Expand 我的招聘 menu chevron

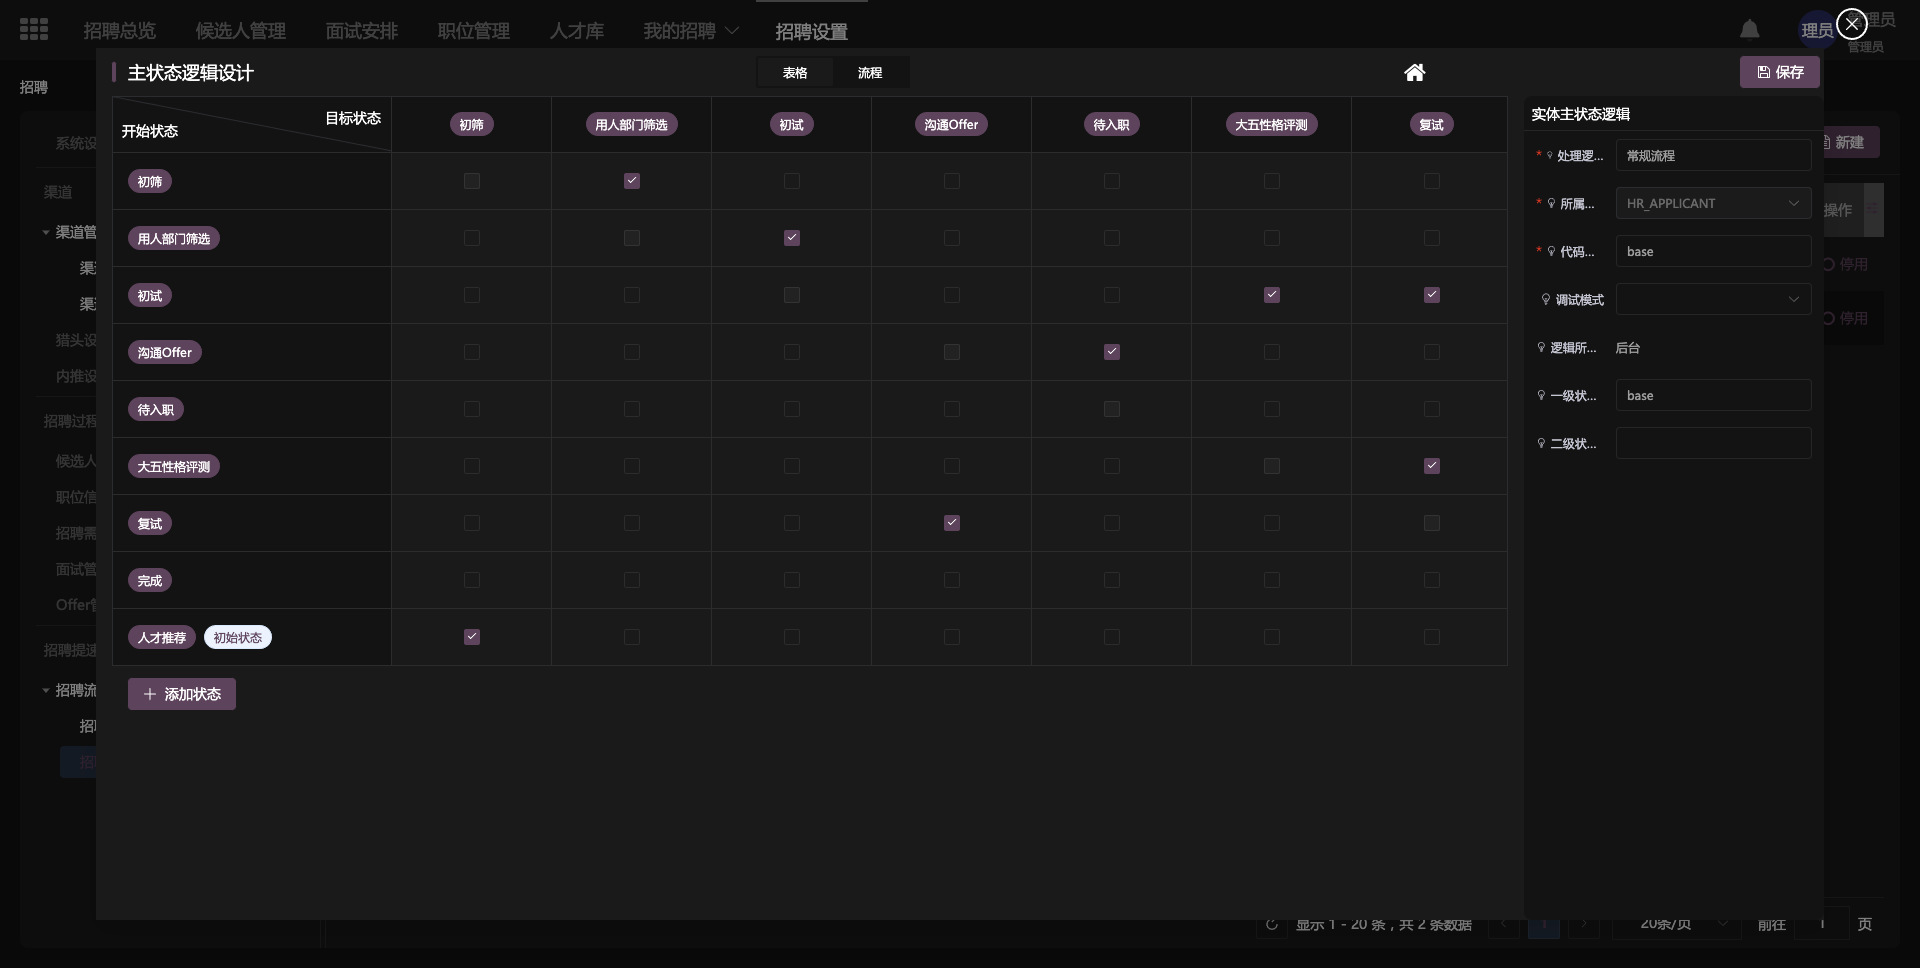(732, 31)
